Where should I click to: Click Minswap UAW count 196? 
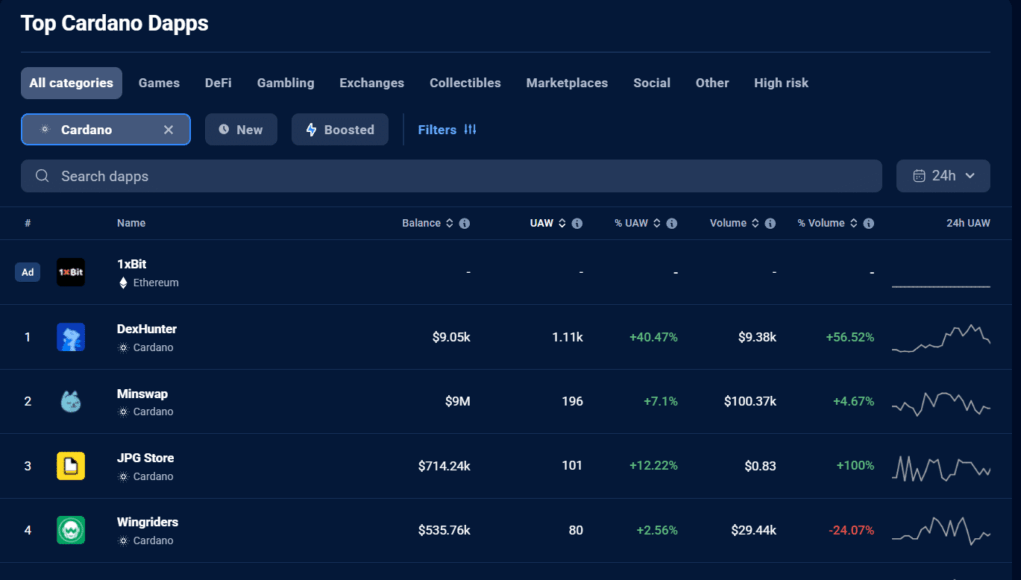click(x=572, y=402)
